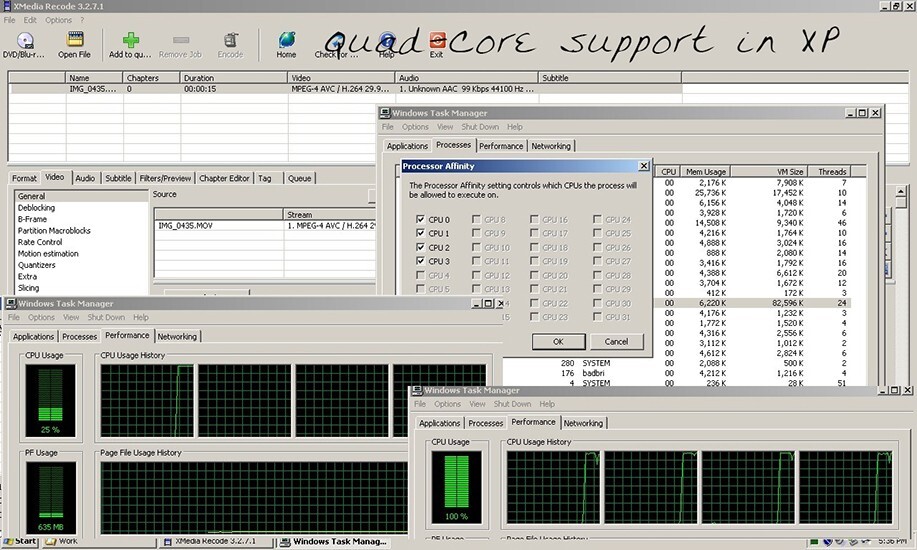Click the Check for updates toolbar icon
Image resolution: width=917 pixels, height=550 pixels.
coord(336,41)
